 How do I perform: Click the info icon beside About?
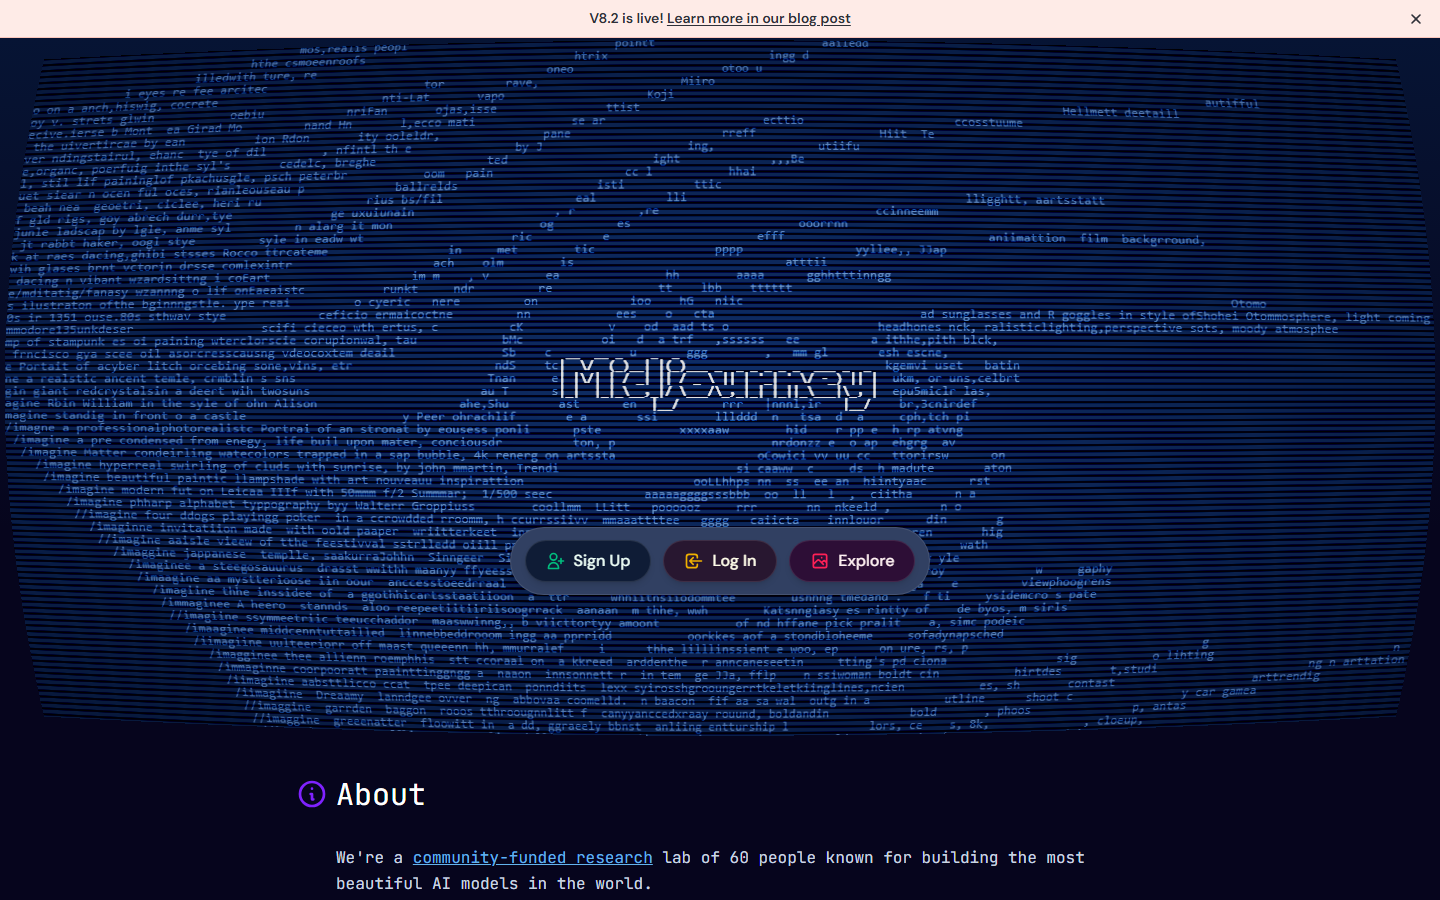(x=312, y=794)
